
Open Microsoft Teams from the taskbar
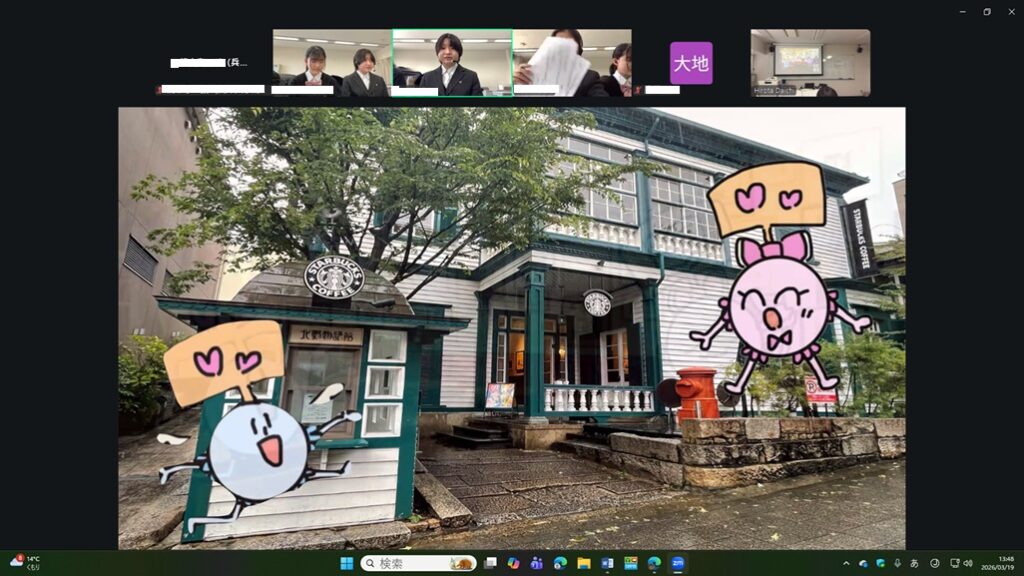pyautogui.click(x=537, y=563)
